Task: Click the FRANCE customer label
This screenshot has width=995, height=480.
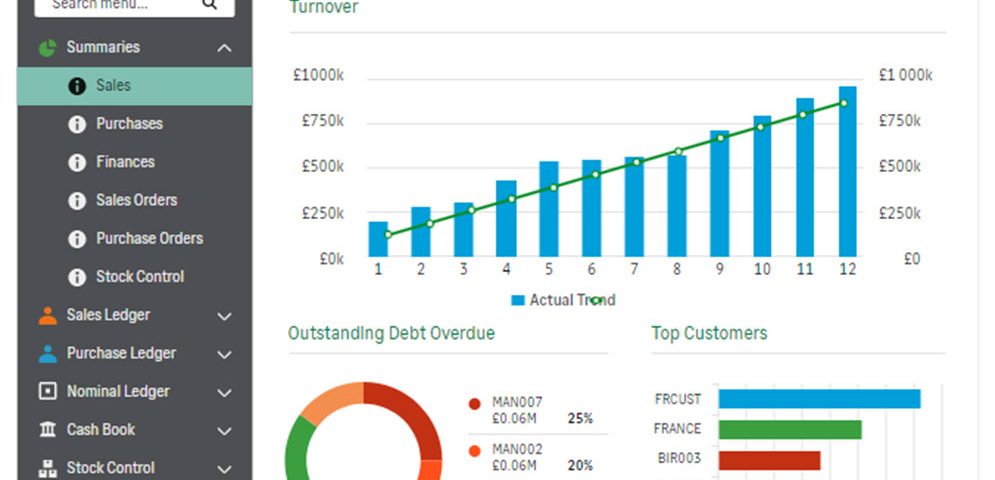Action: [x=677, y=429]
